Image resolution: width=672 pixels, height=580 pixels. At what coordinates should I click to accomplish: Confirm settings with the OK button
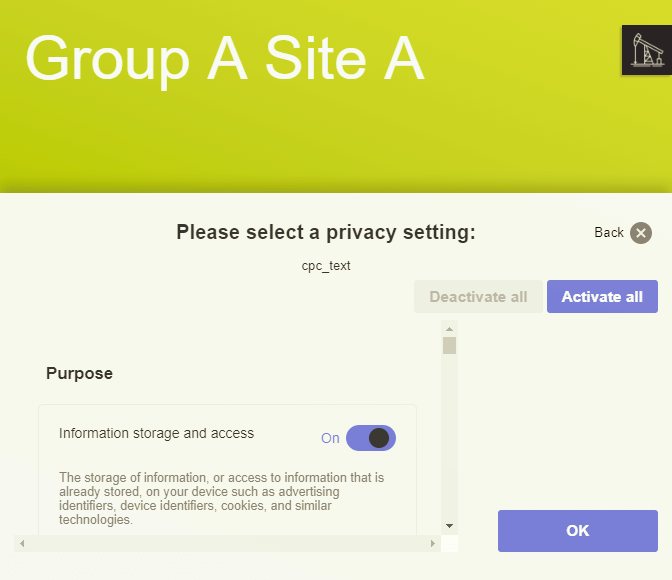pos(578,531)
